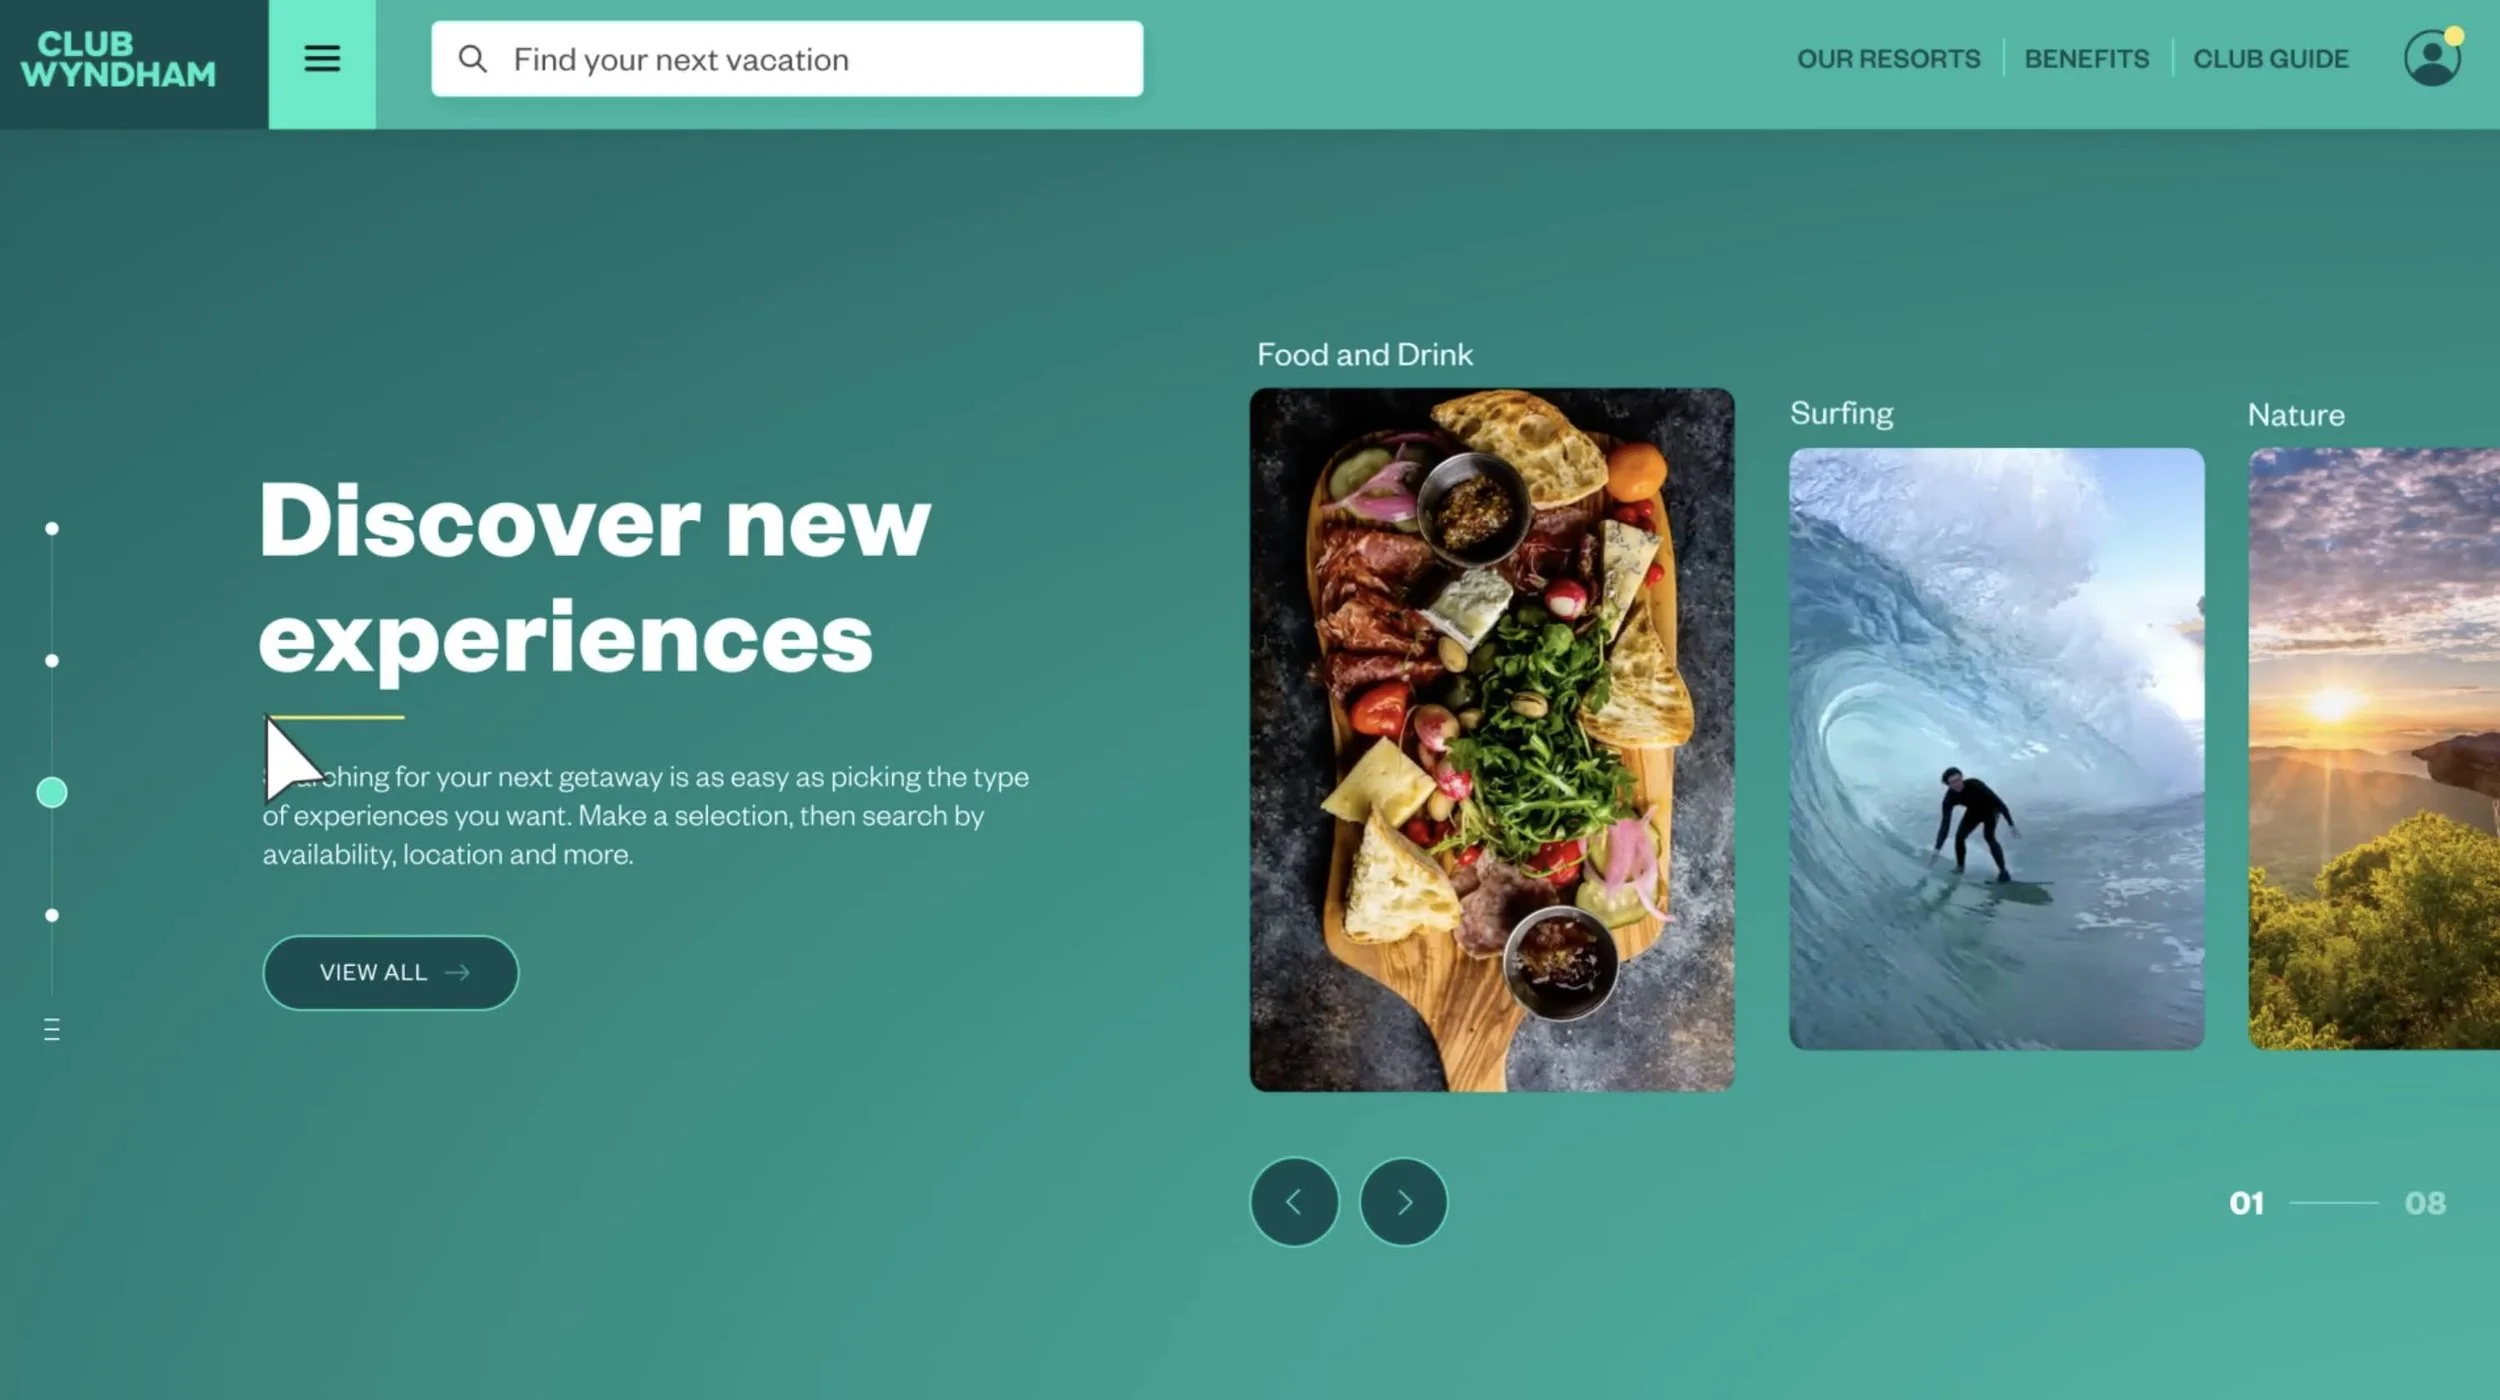Open the Our Resorts menu
Screen dimensions: 2500x1400
tap(1888, 59)
